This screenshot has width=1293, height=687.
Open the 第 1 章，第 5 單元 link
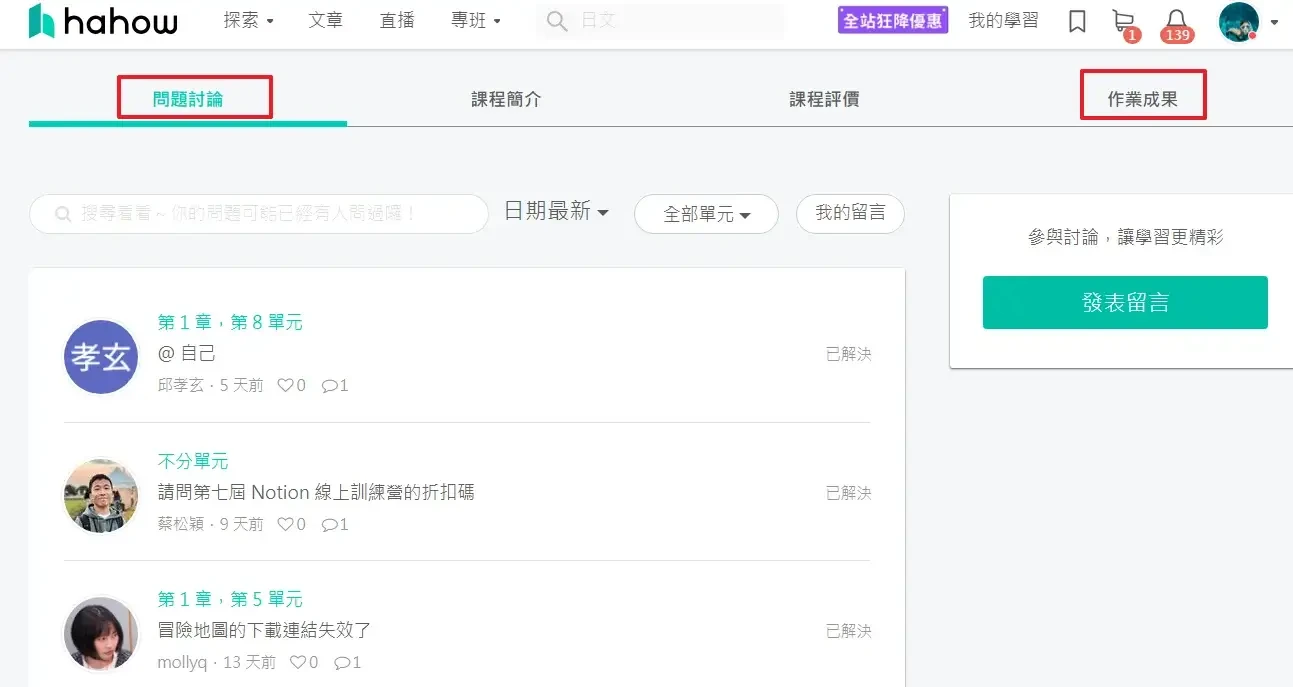tap(230, 599)
